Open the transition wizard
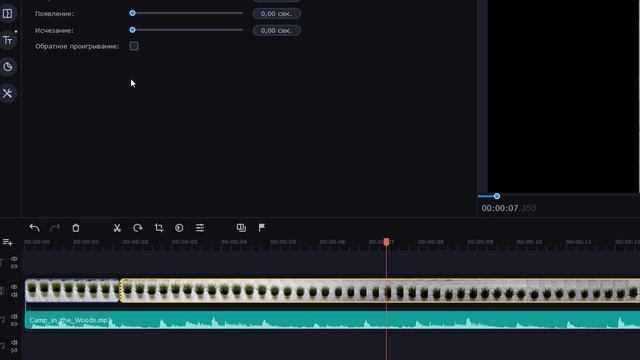This screenshot has height=360, width=640. coord(241,228)
